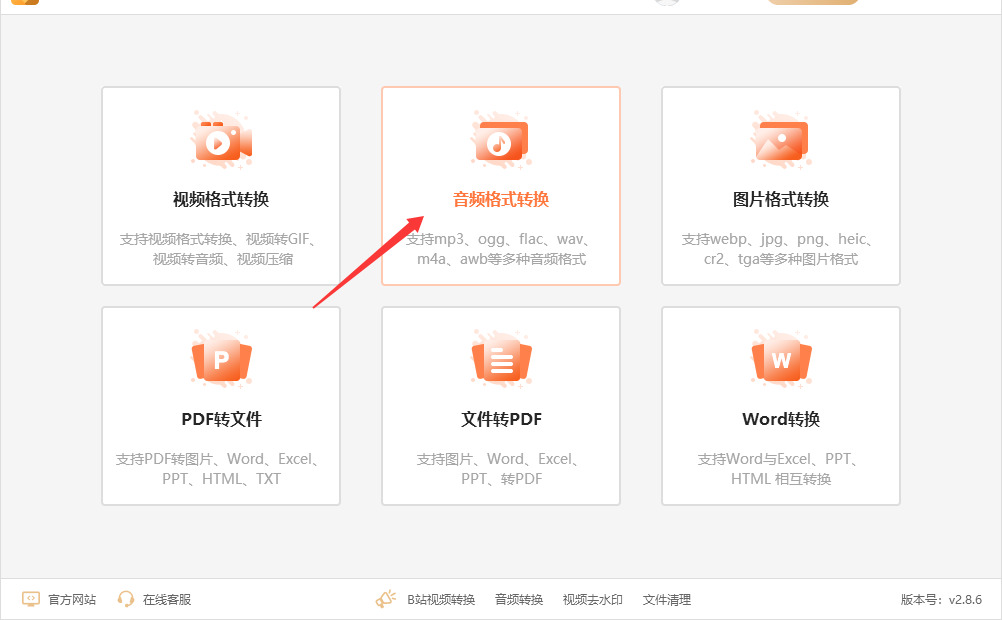This screenshot has width=1002, height=620.
Task: Click the description mentioning 视频转GIF
Action: (221, 249)
